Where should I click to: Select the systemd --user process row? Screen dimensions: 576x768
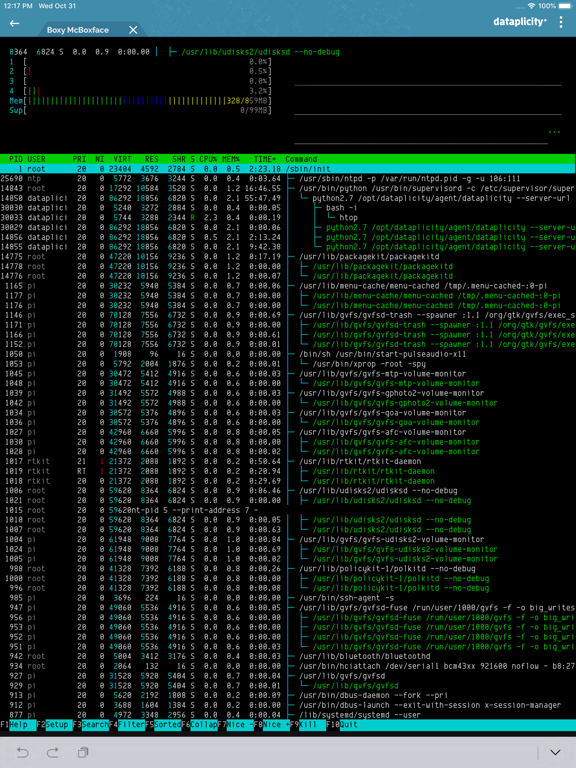(x=288, y=715)
